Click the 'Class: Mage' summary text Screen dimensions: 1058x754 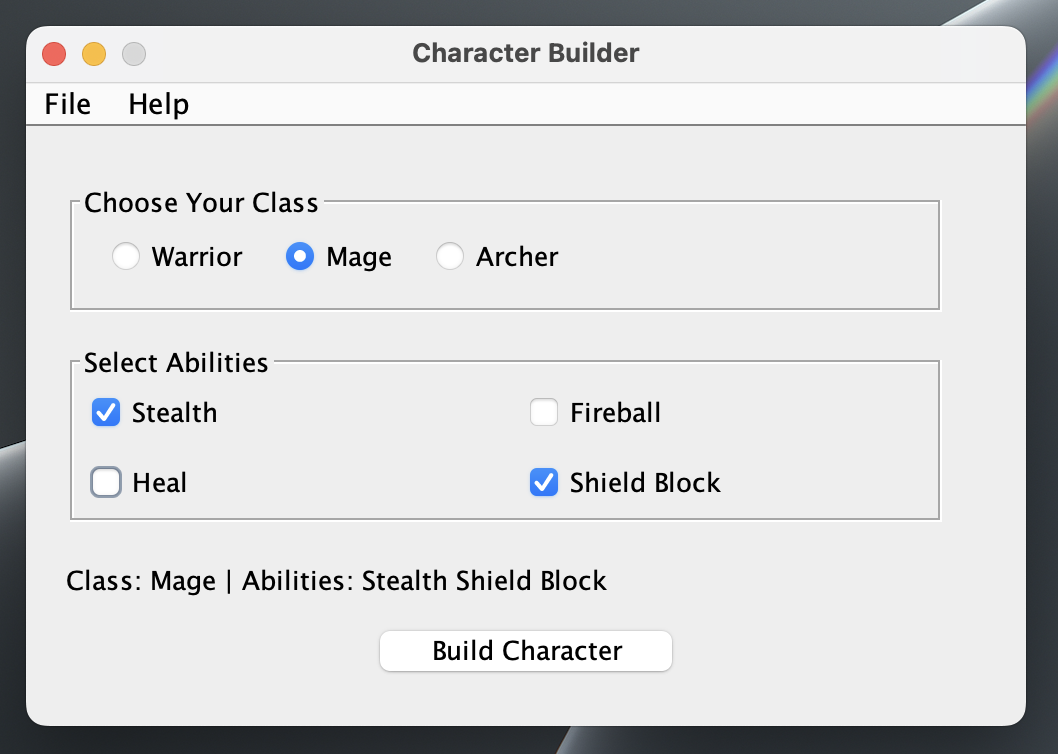(140, 581)
